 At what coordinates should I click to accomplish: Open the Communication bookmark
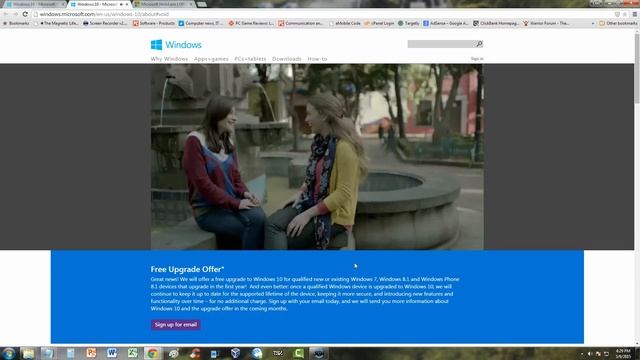(301, 23)
